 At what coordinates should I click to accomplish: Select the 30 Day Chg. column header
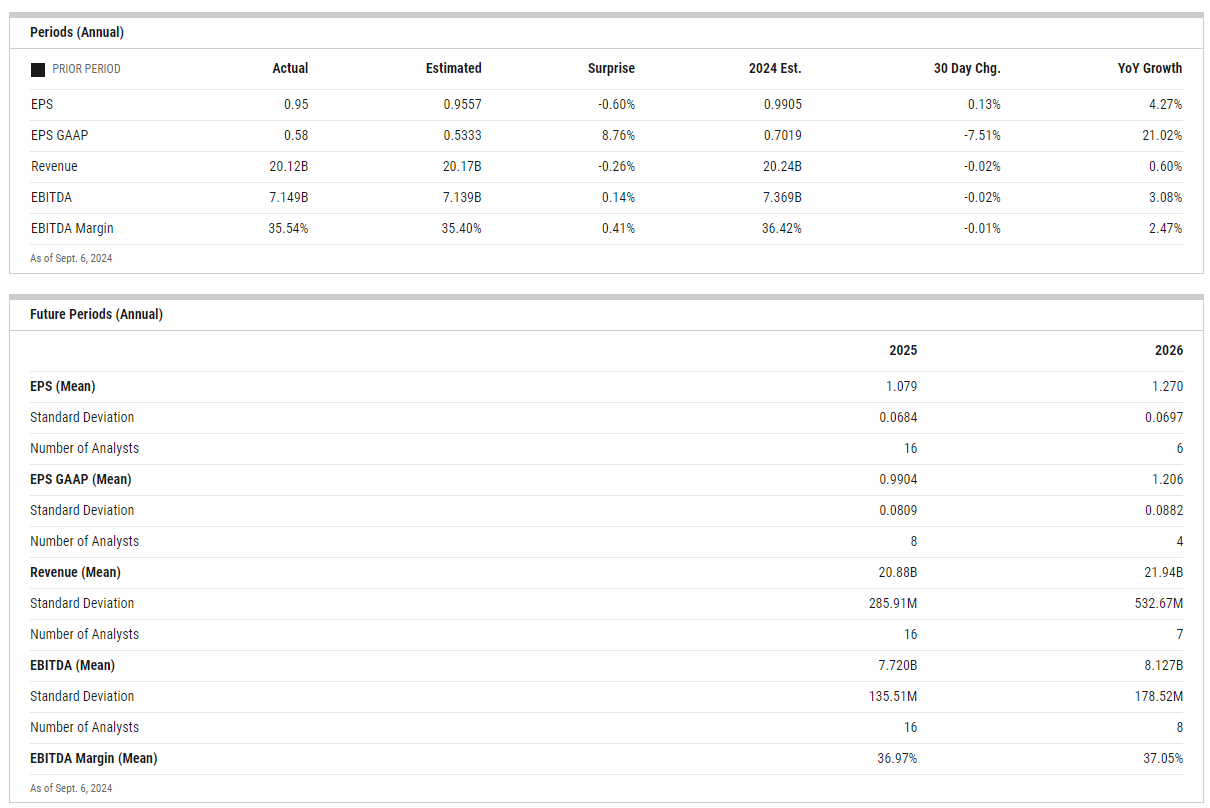coord(967,69)
